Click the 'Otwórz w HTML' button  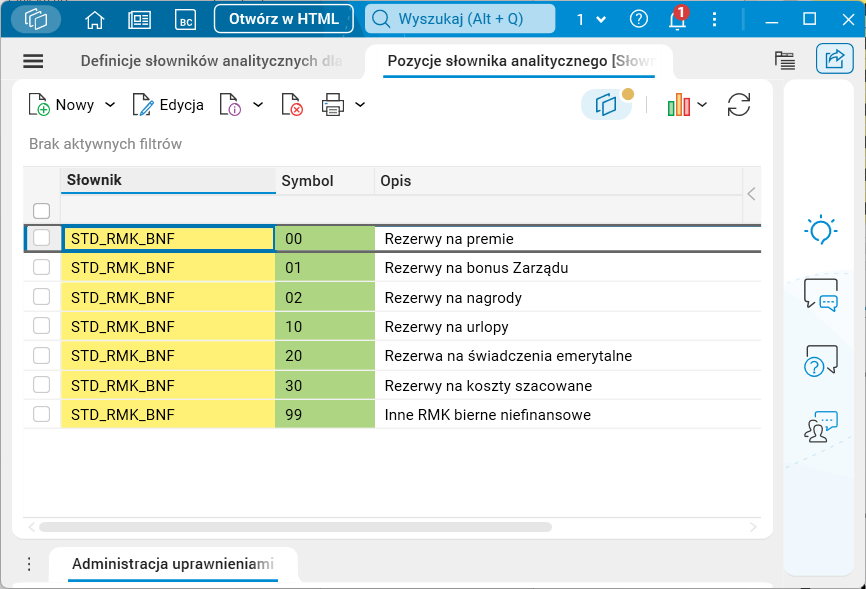(283, 17)
